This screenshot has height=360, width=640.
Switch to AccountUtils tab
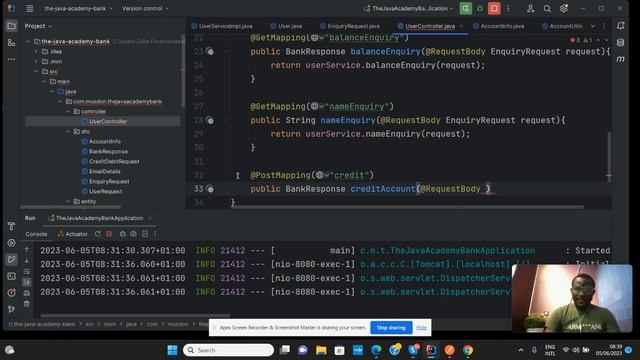click(x=562, y=26)
